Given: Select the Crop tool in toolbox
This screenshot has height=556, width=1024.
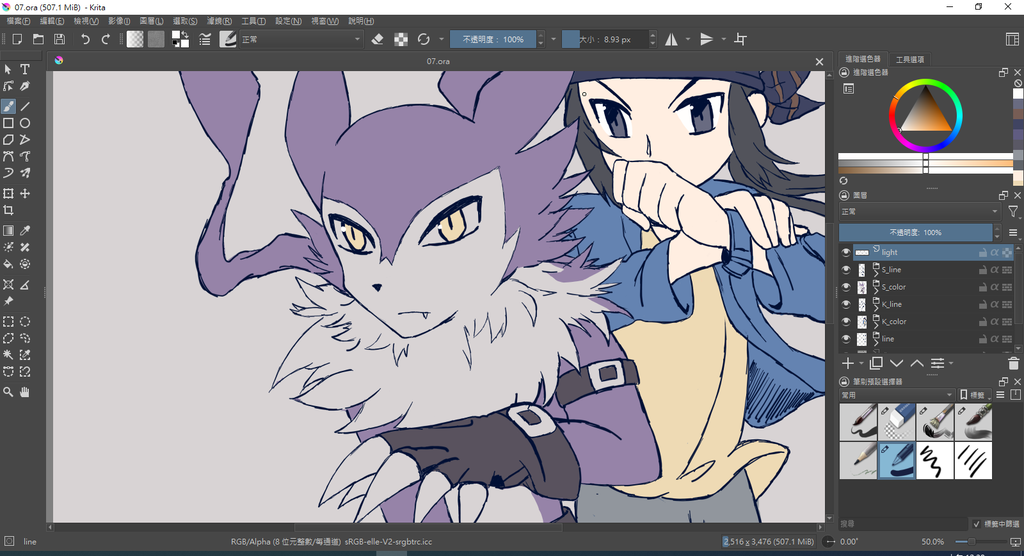Looking at the screenshot, I should (x=8, y=210).
